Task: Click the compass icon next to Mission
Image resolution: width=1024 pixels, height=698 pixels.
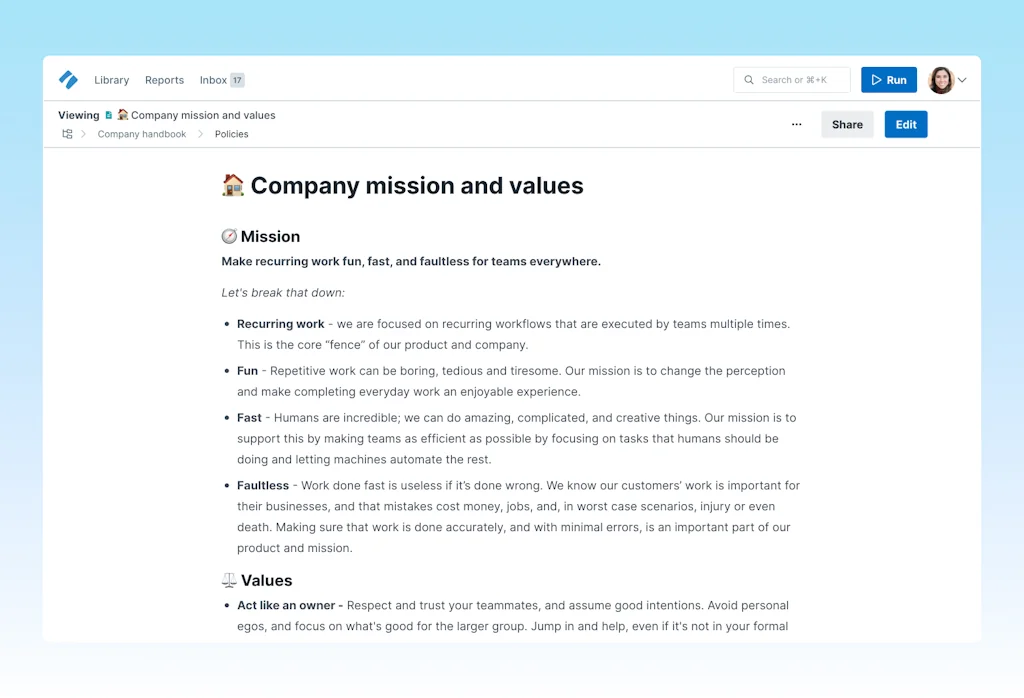Action: click(229, 237)
